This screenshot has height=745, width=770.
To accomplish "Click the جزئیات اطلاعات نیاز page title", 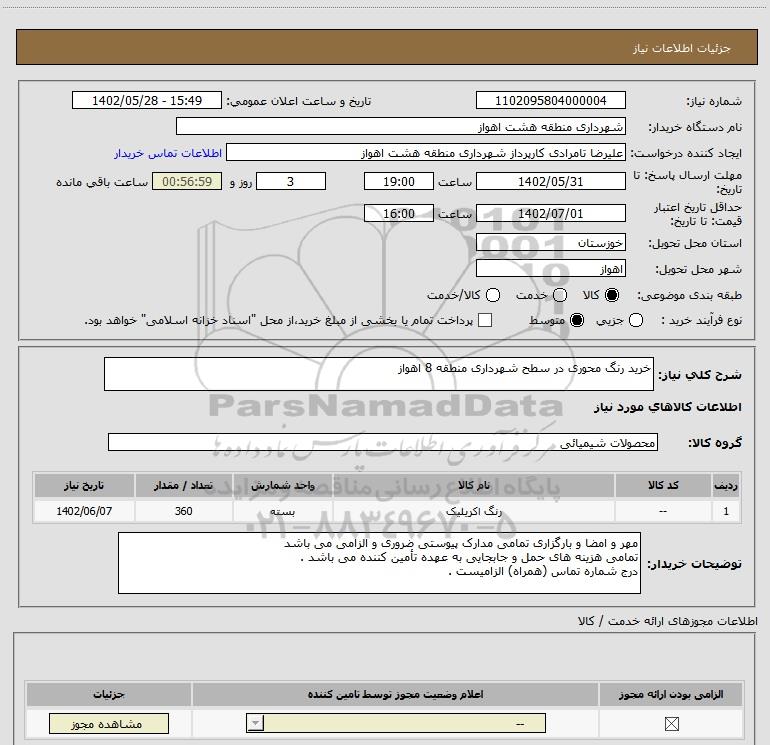I will pyautogui.click(x=681, y=48).
